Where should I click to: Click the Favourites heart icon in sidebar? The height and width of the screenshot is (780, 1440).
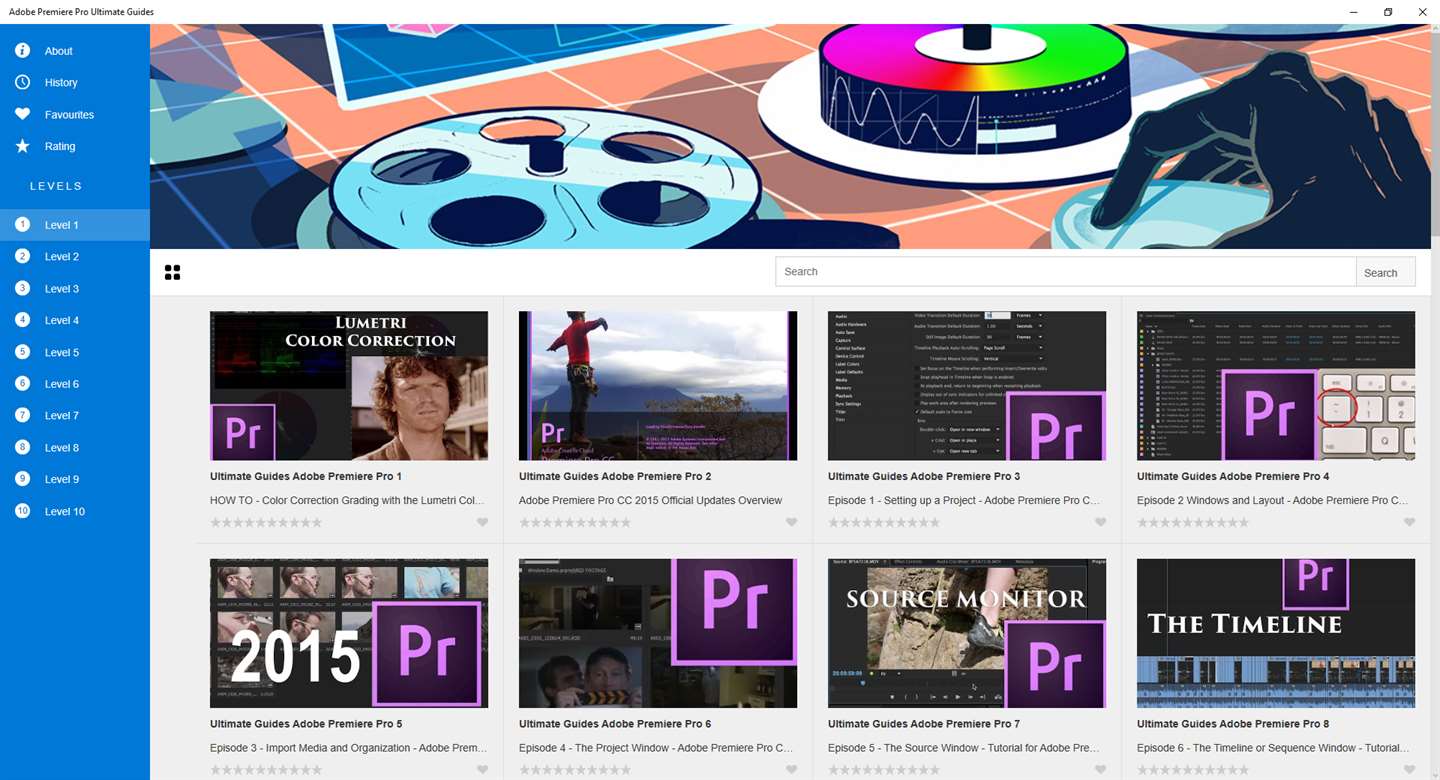coord(23,114)
